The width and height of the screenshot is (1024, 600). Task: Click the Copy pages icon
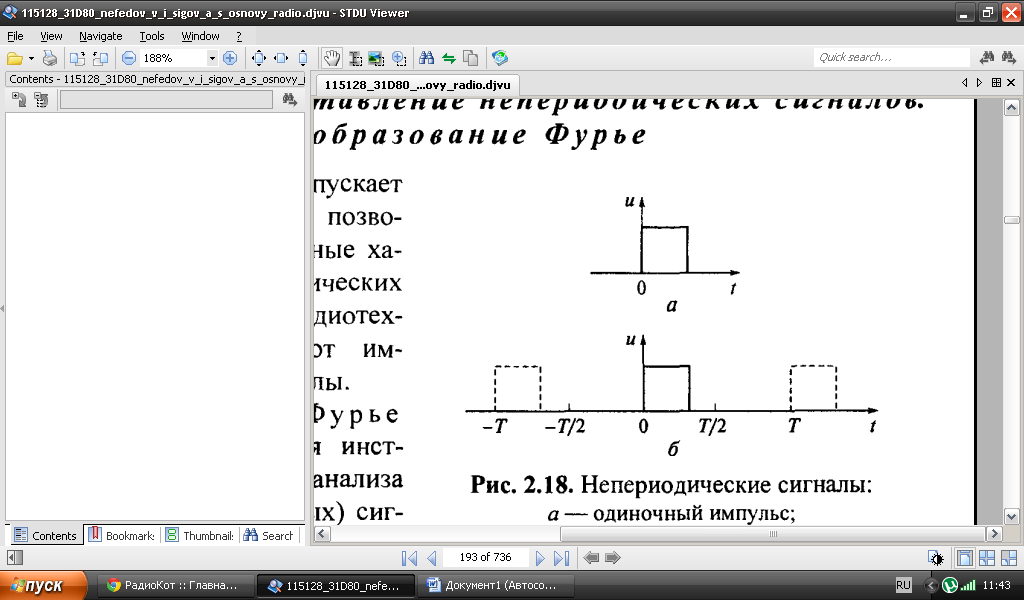[x=470, y=58]
